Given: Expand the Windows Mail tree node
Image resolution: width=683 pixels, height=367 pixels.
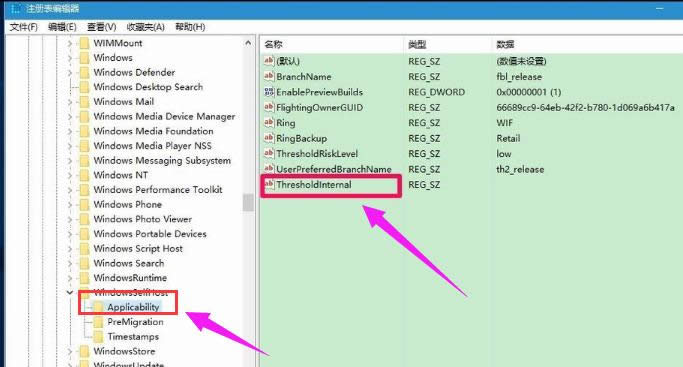Looking at the screenshot, I should [70, 101].
